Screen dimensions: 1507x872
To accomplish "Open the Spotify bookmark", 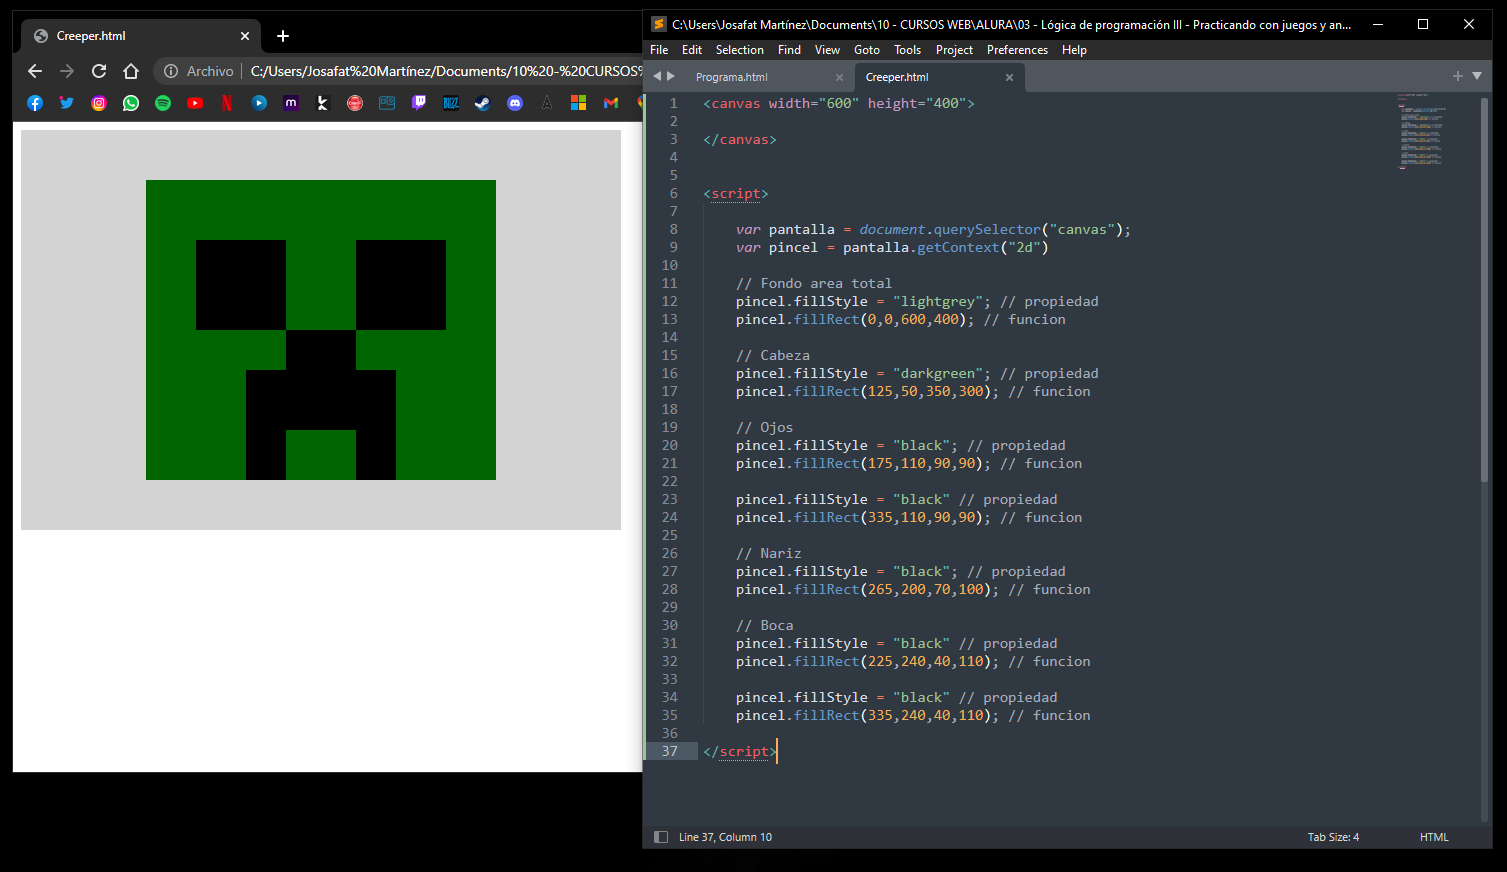I will click(163, 103).
